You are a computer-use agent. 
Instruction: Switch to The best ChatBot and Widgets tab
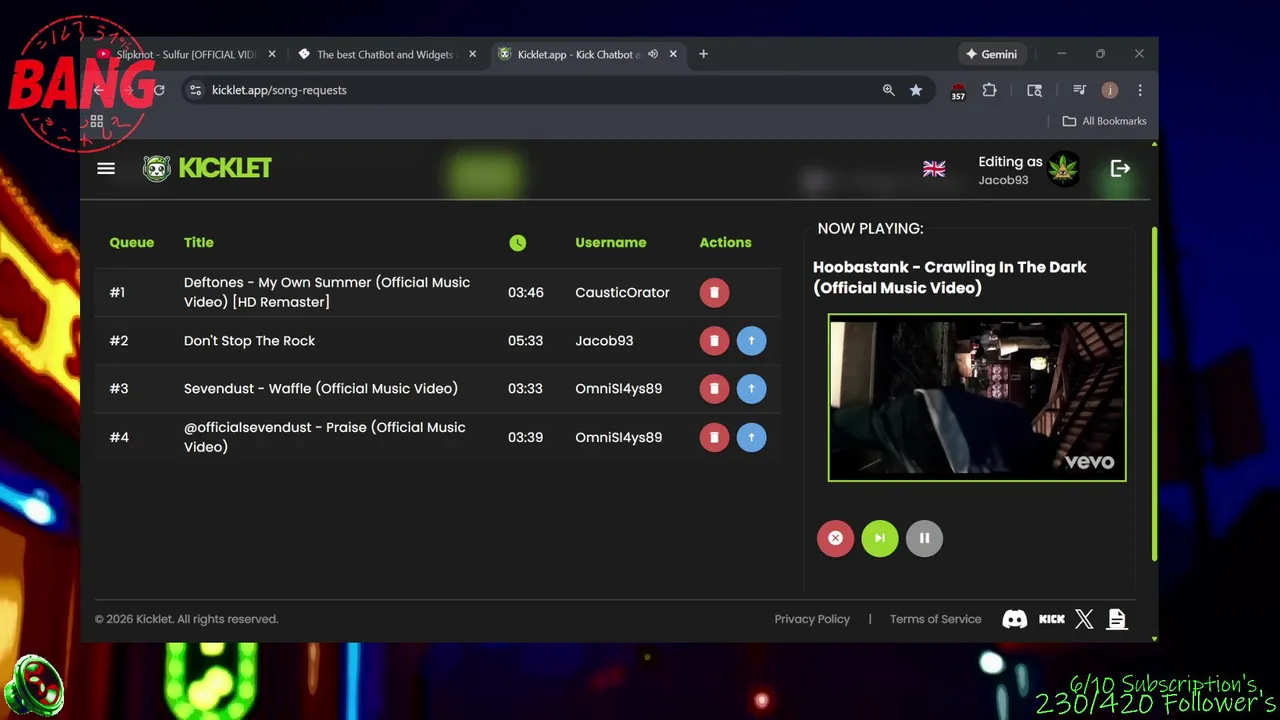coord(385,54)
